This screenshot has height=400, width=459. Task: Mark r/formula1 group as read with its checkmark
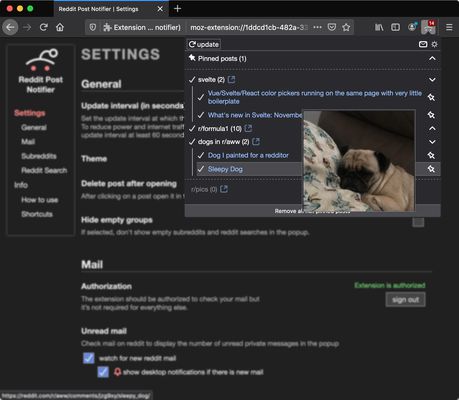coord(192,128)
